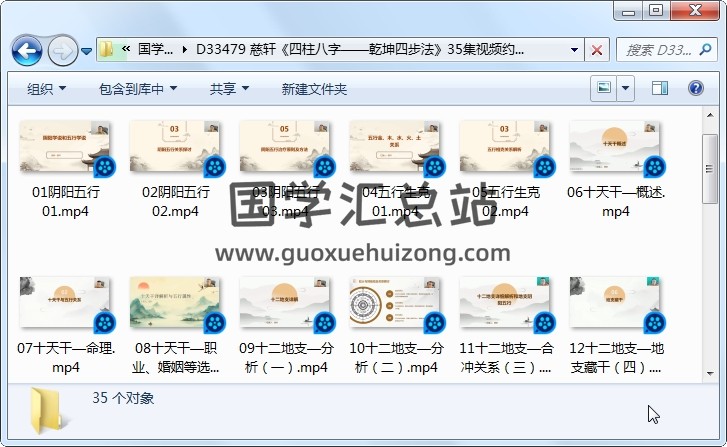Screen dimensions: 727x447
Task: Click the magnifier search icon
Action: pyautogui.click(x=706, y=49)
